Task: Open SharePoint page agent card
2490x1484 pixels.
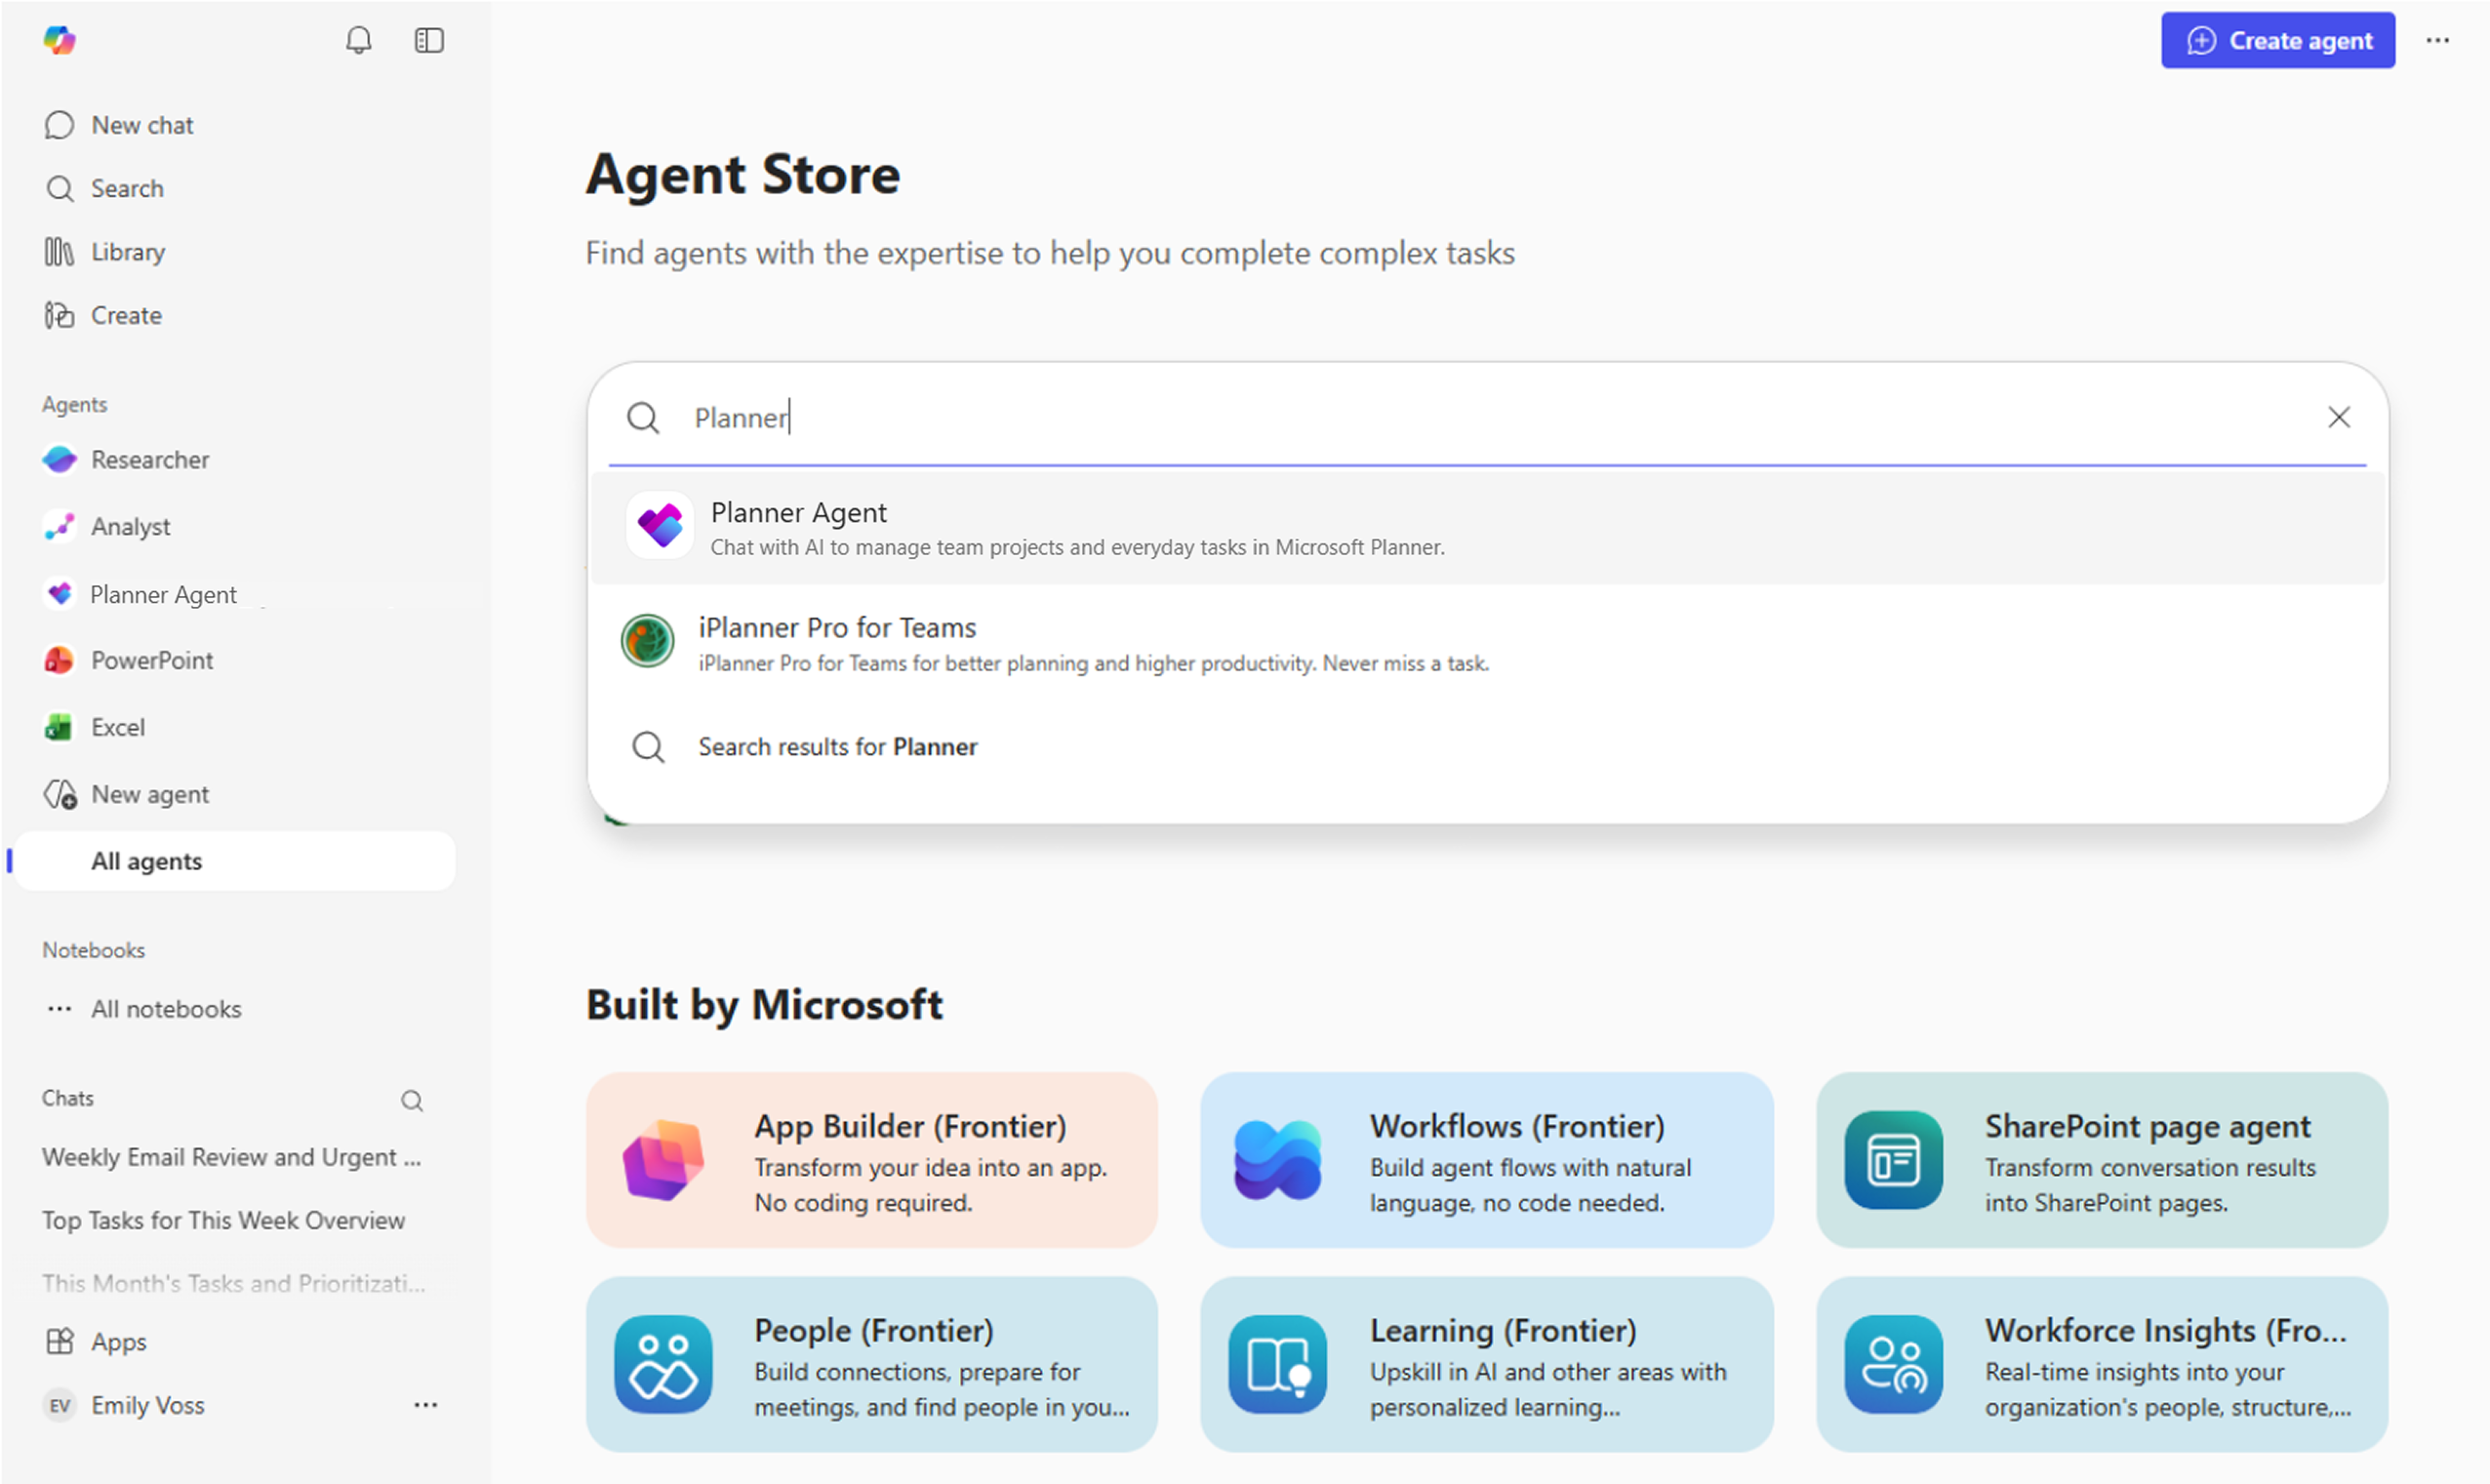Action: pos(2103,1160)
